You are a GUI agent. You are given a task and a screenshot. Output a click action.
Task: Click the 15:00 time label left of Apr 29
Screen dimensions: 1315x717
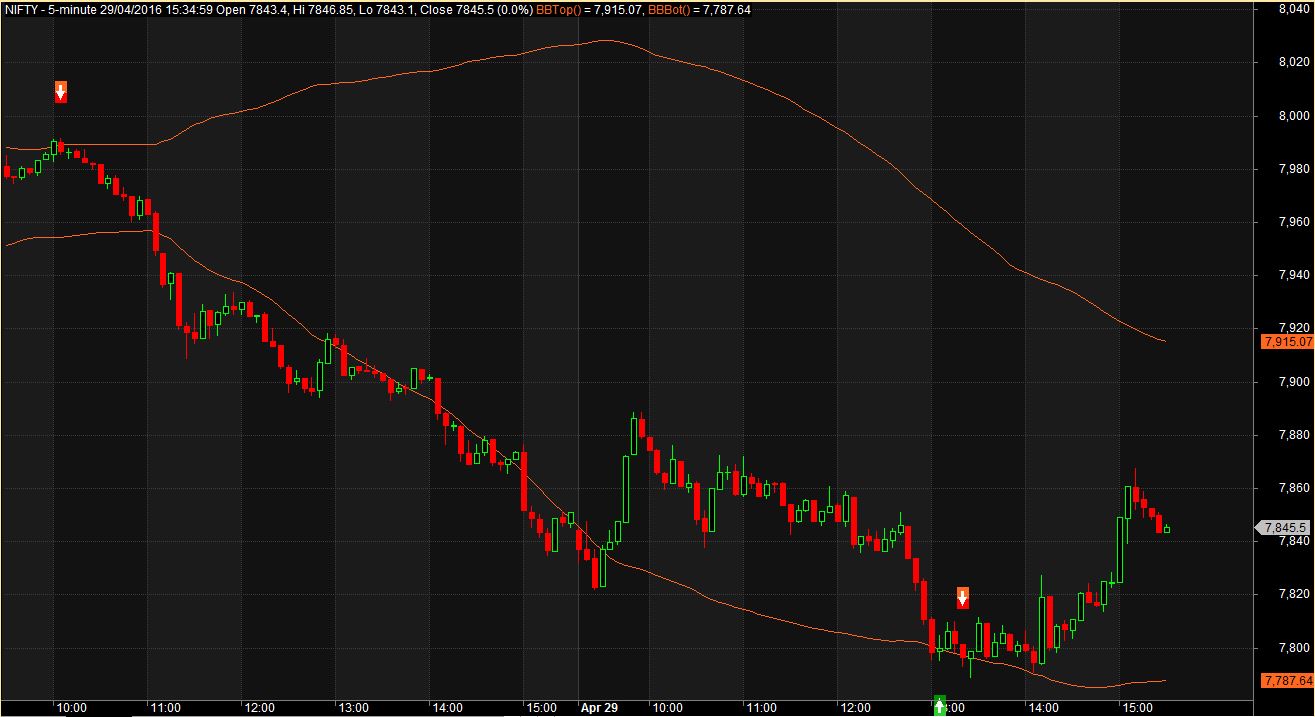tap(542, 707)
